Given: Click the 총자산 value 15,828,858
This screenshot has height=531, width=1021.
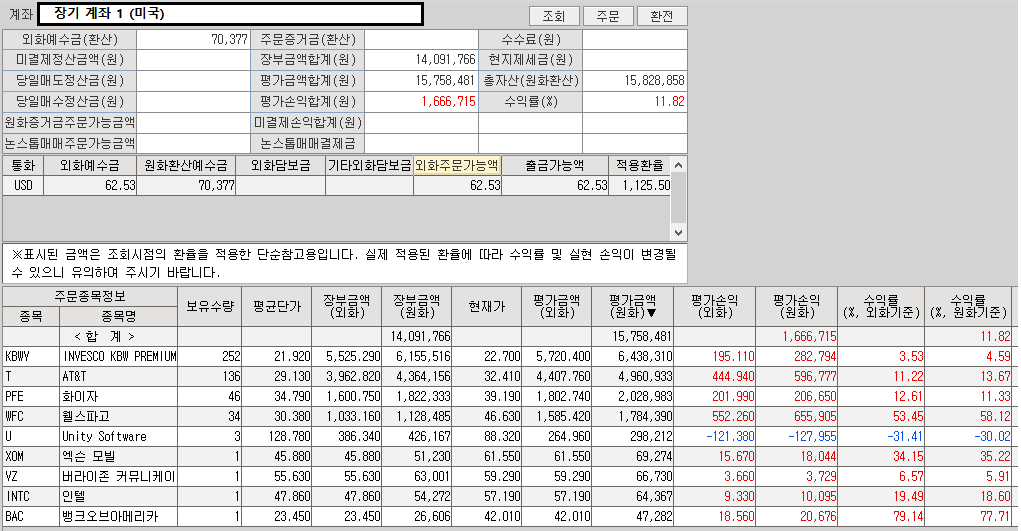Looking at the screenshot, I should pos(654,81).
